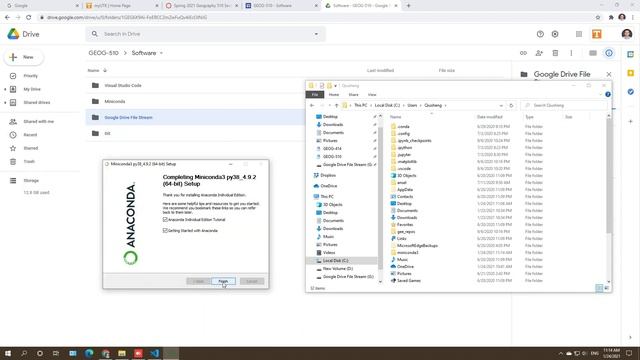The width and height of the screenshot is (640, 360).
Task: Reverse sort direction with the Name column arrow
Action: tap(105, 71)
